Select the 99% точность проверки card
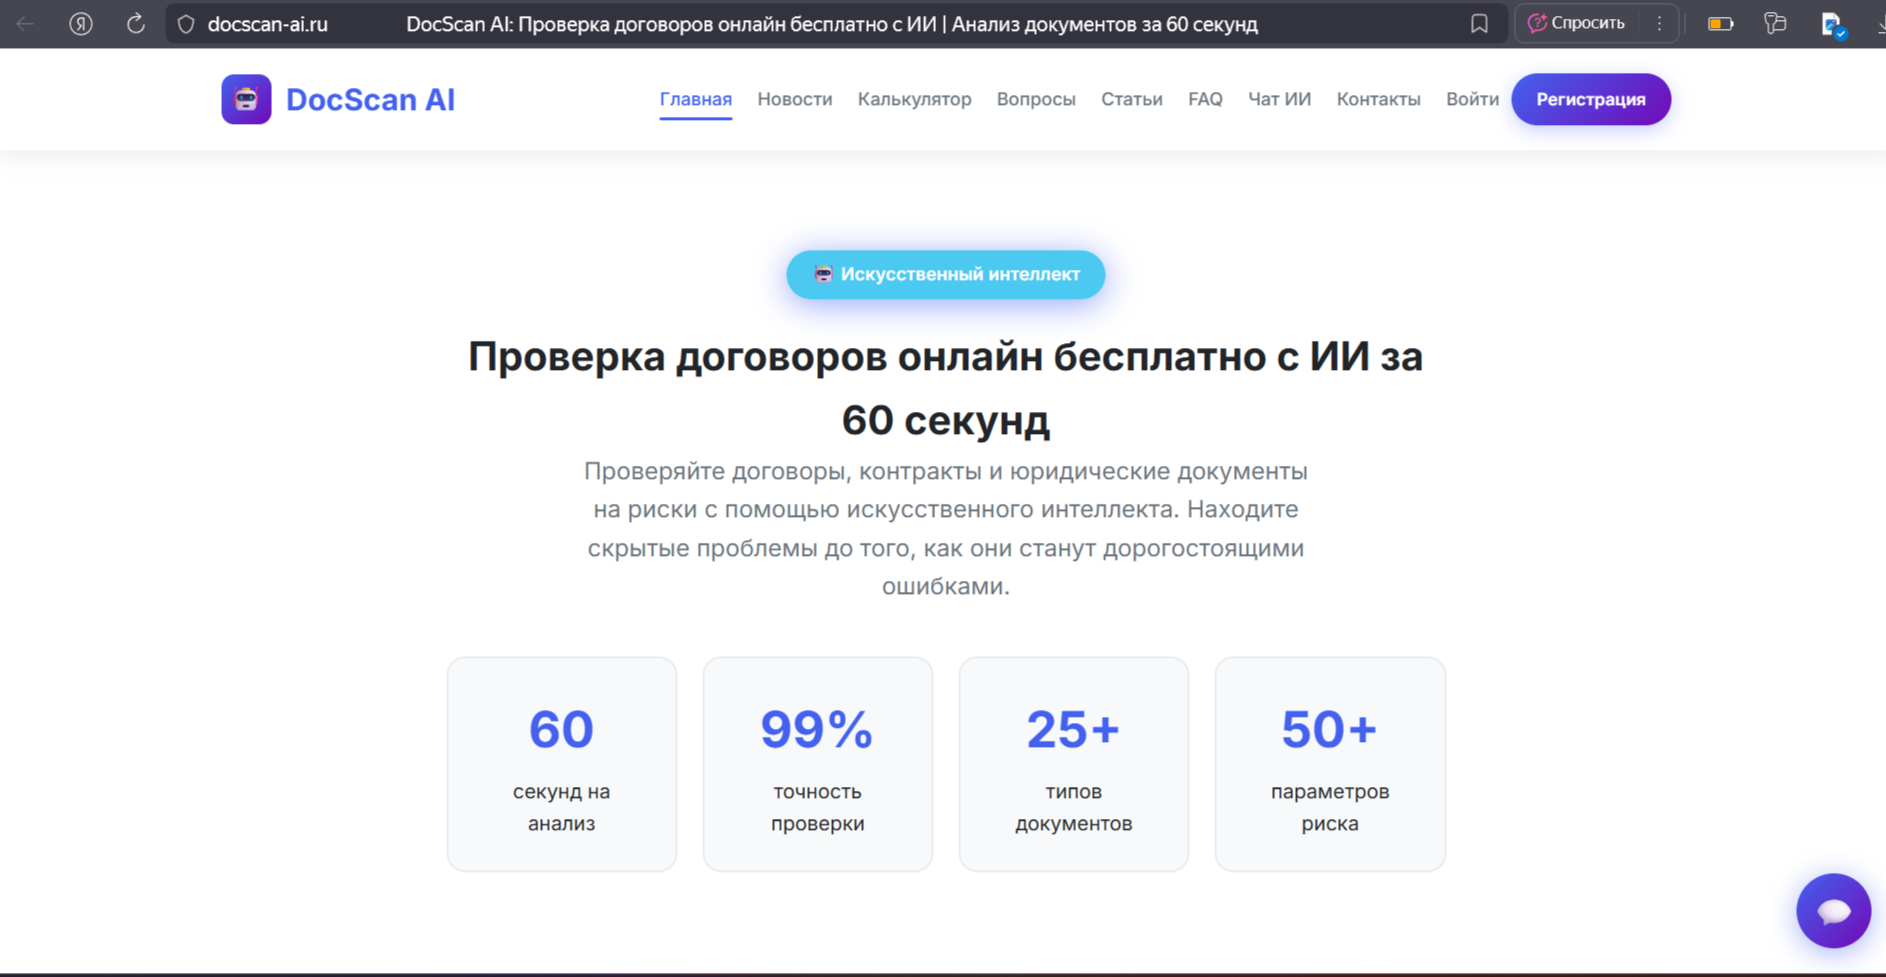Viewport: 1886px width, 977px height. coord(818,764)
